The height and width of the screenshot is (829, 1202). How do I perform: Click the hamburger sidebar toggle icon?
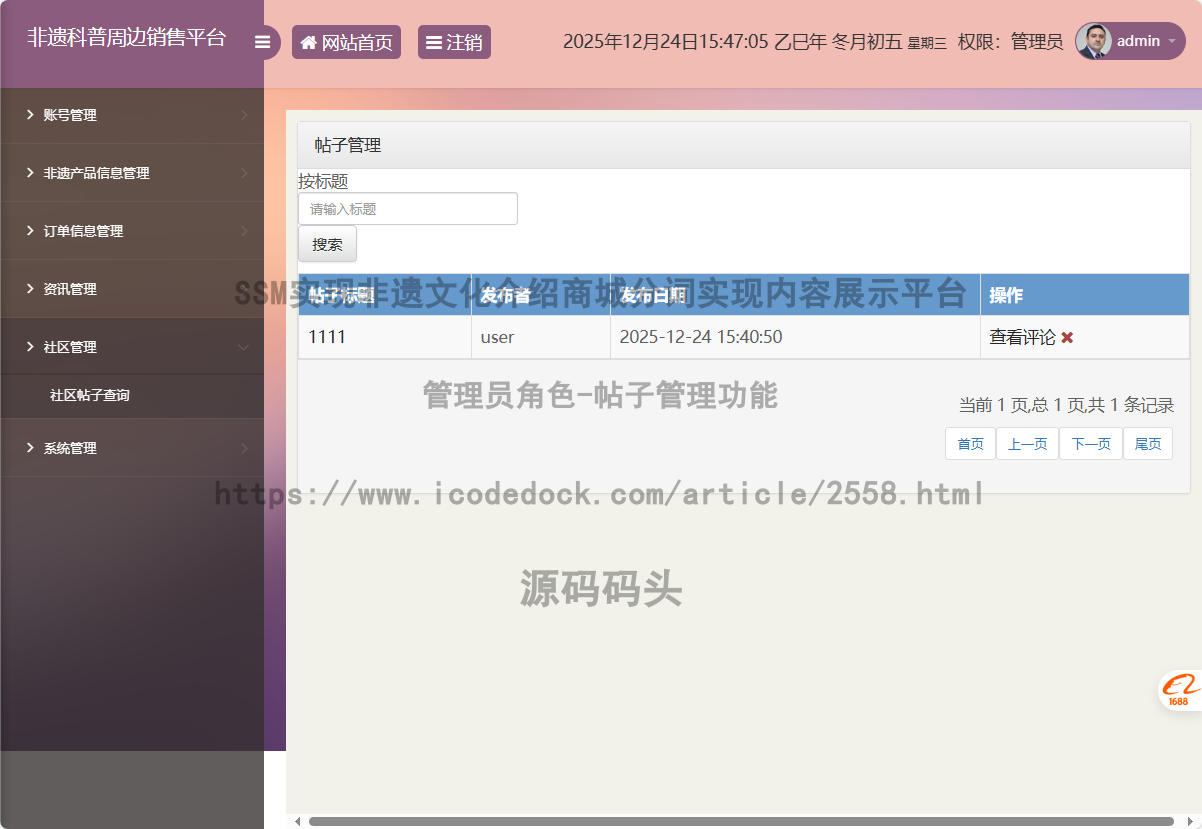263,42
